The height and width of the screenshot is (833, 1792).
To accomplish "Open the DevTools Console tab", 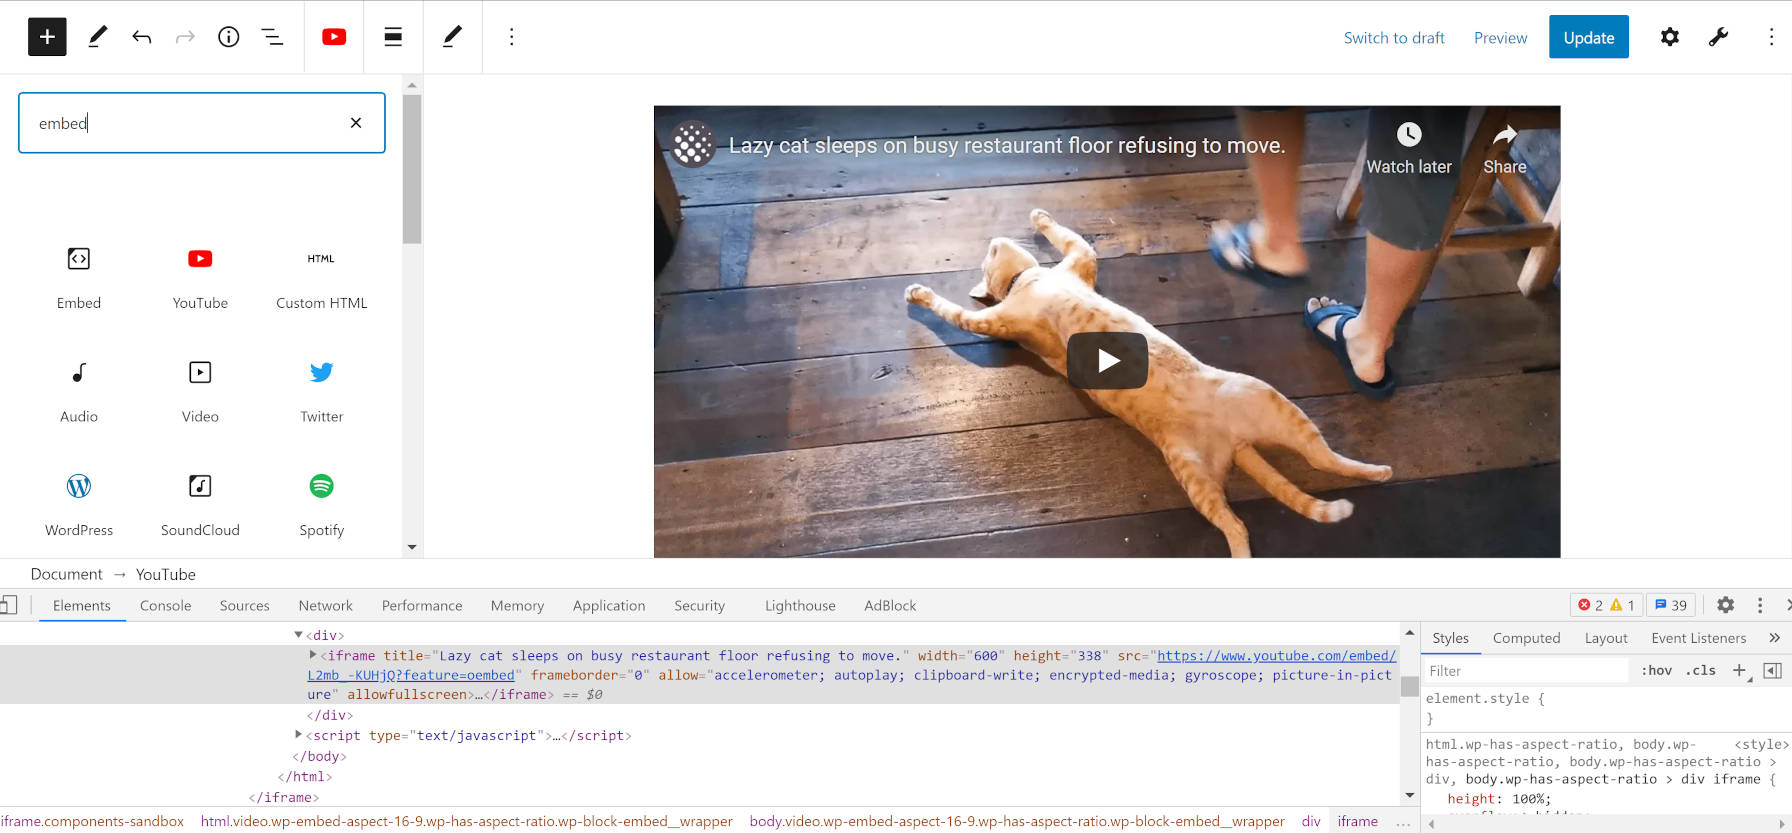I will click(x=166, y=605).
